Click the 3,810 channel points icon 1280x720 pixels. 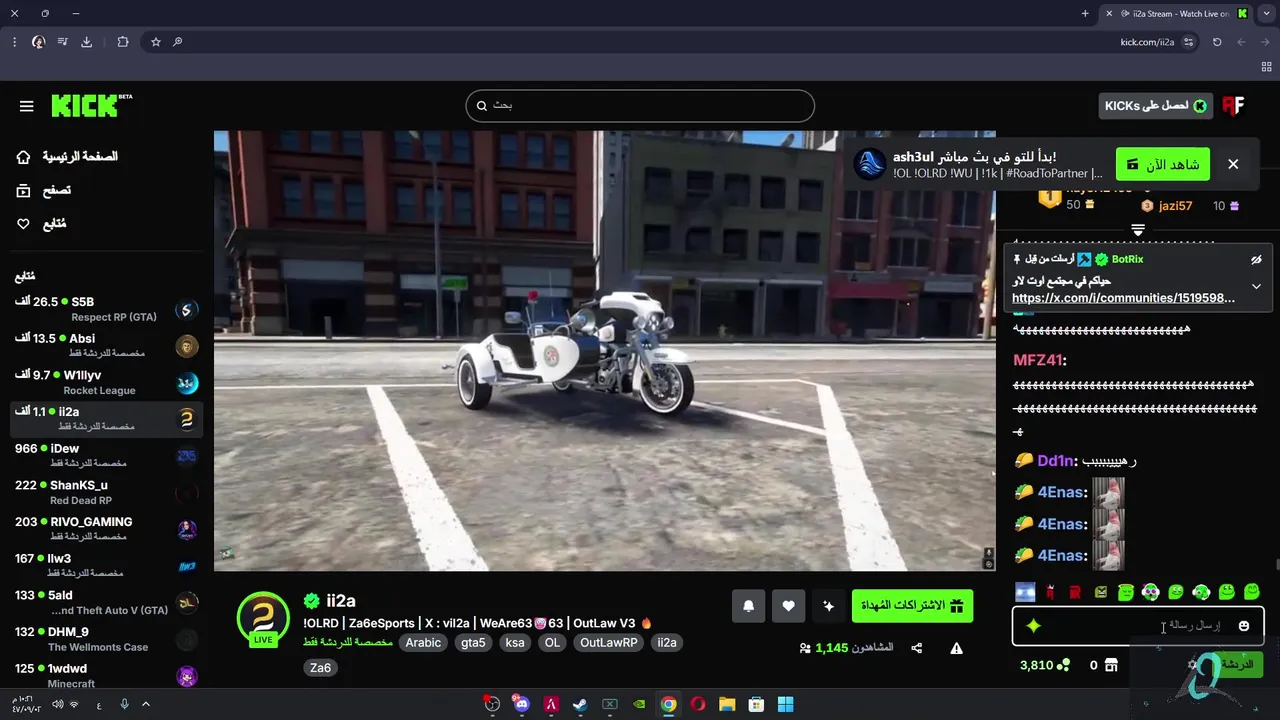click(x=1064, y=665)
